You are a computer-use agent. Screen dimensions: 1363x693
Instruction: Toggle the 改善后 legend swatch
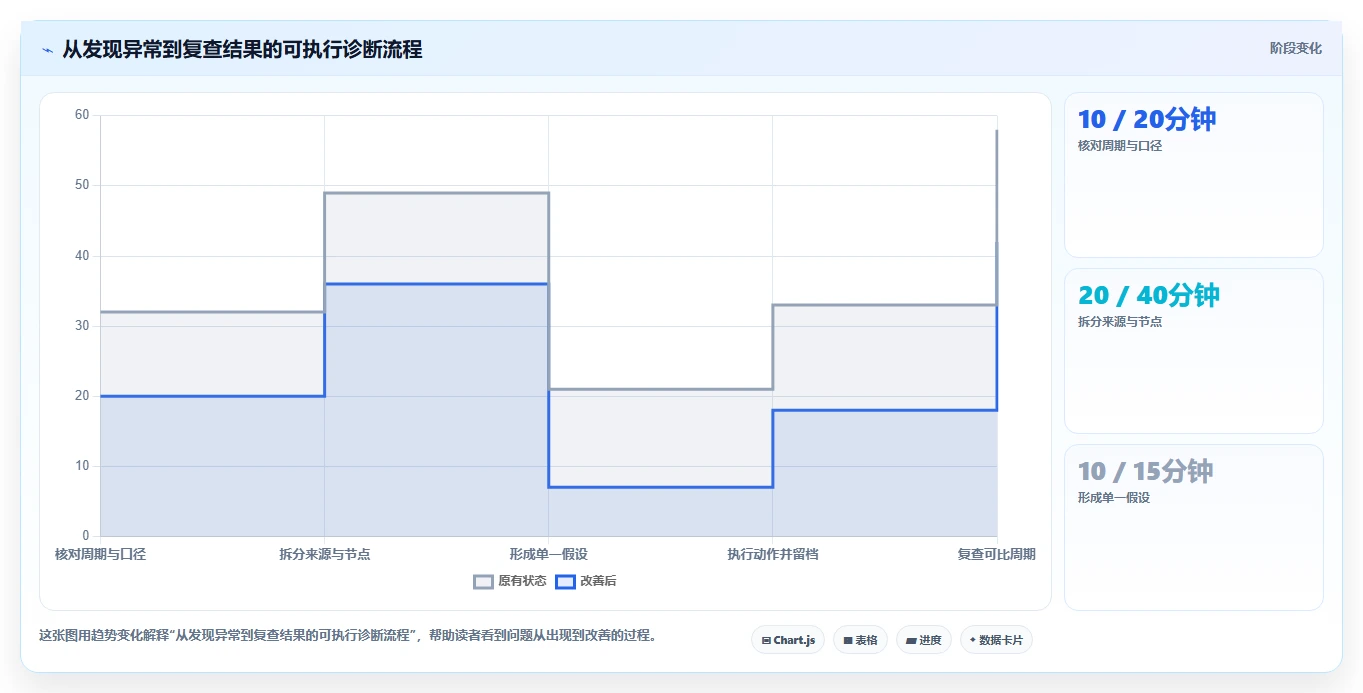tap(566, 581)
